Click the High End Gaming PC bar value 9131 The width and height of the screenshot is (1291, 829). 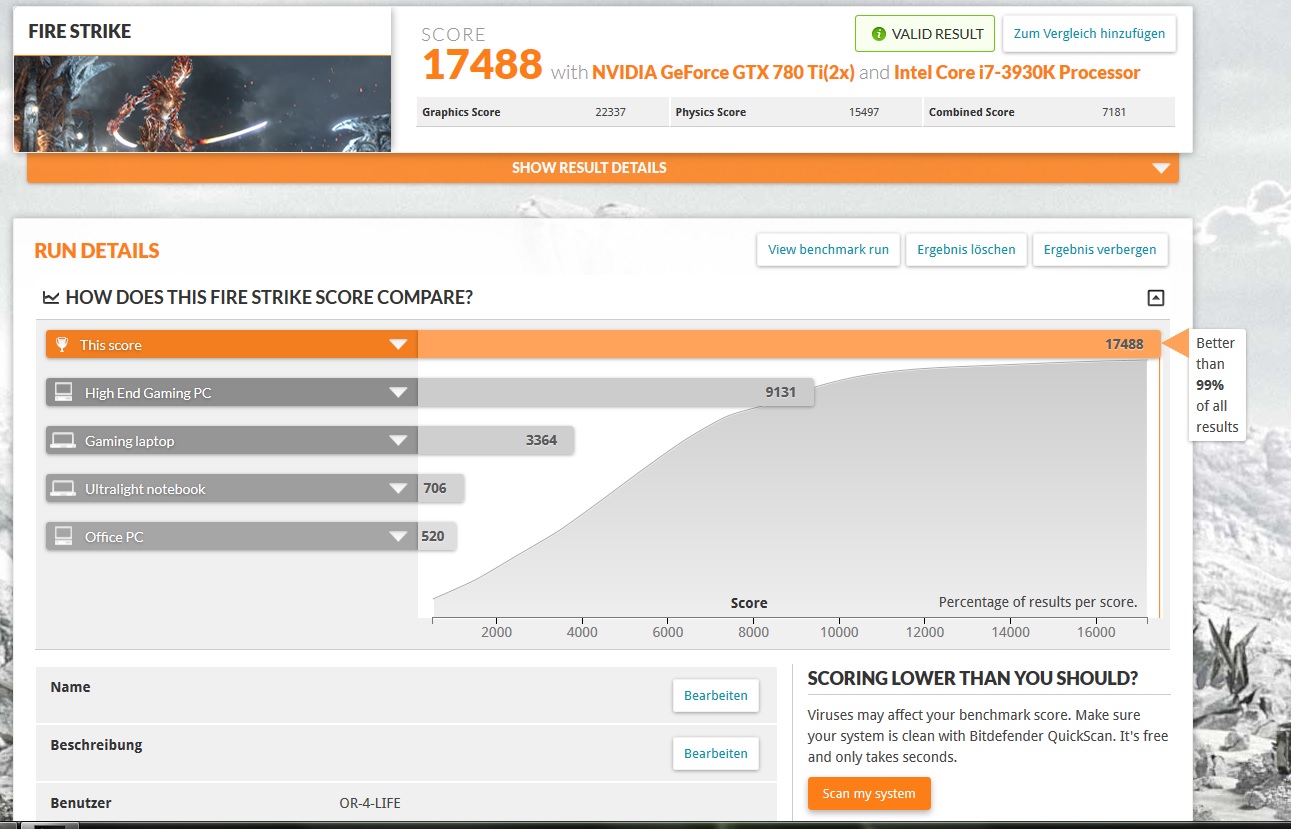pyautogui.click(x=781, y=392)
